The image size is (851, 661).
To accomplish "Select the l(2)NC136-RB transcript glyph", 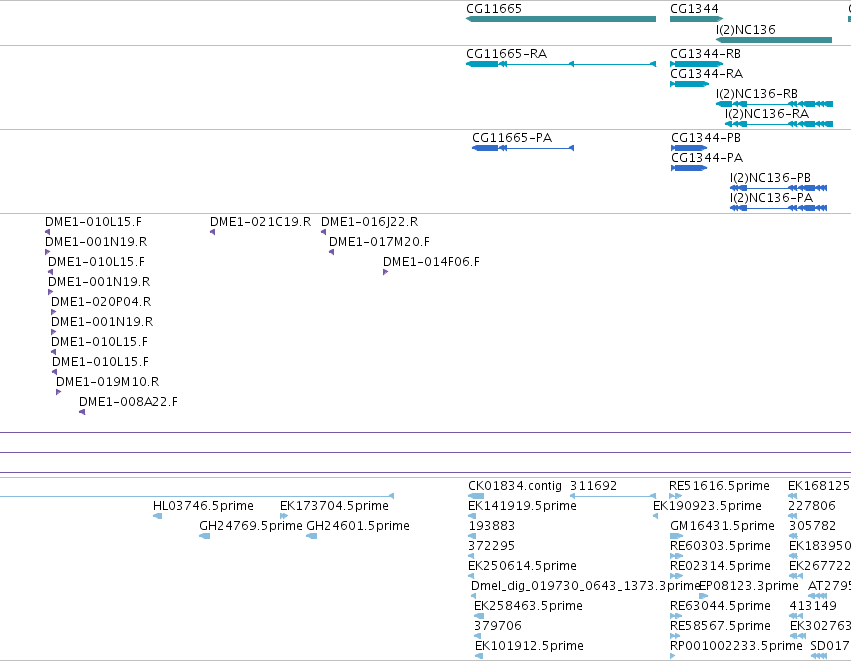I will point(774,104).
